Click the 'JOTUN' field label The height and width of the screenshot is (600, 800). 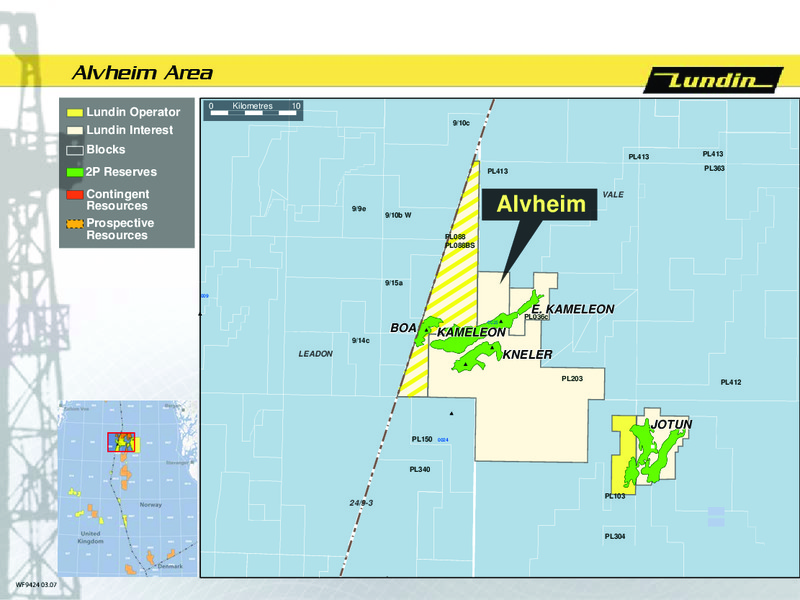pos(671,424)
